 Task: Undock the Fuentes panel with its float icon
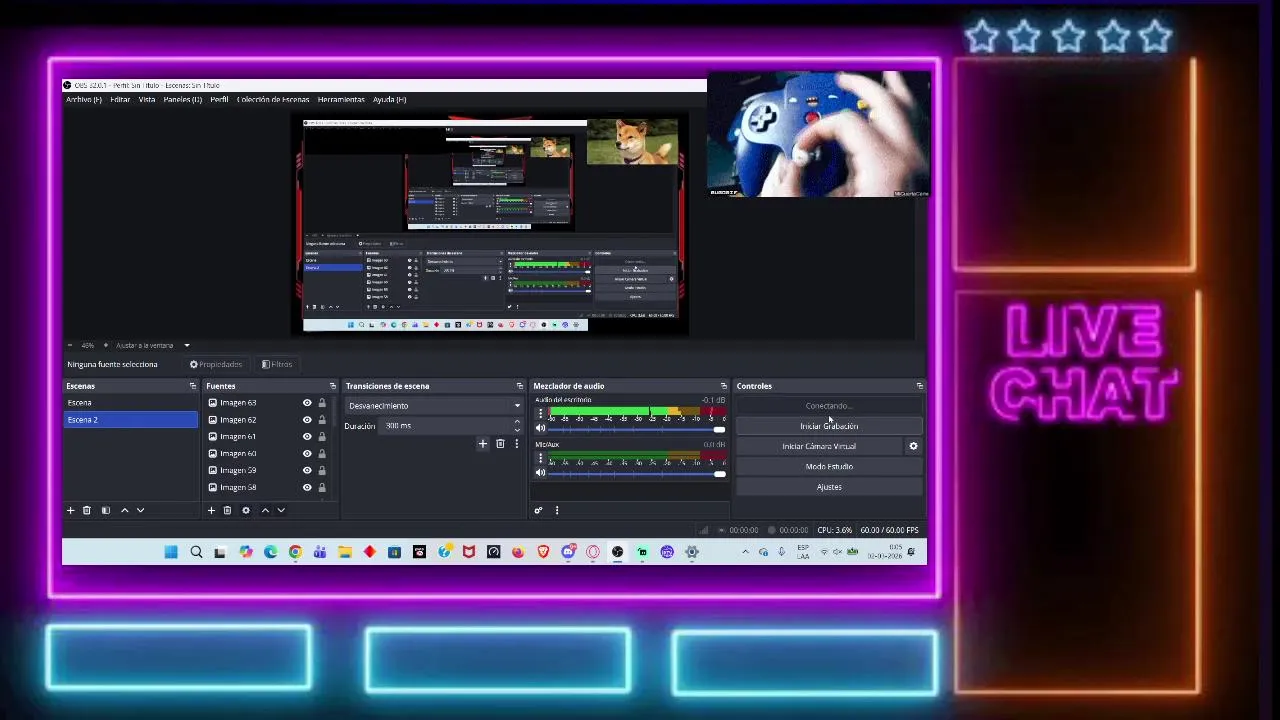(x=333, y=386)
